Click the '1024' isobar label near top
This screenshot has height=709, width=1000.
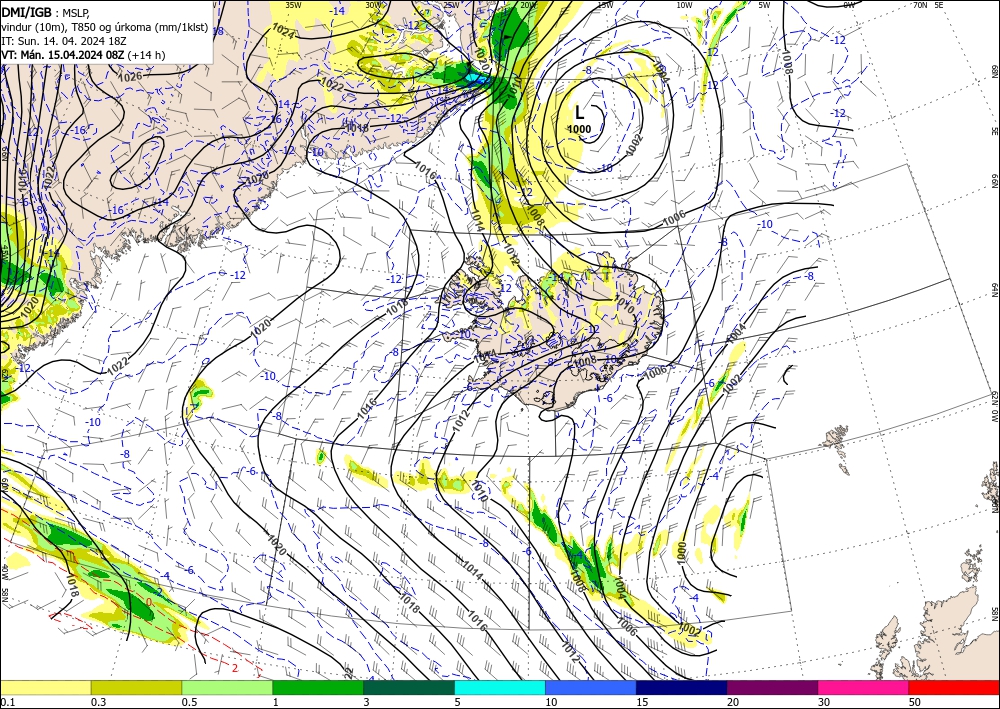pos(283,32)
